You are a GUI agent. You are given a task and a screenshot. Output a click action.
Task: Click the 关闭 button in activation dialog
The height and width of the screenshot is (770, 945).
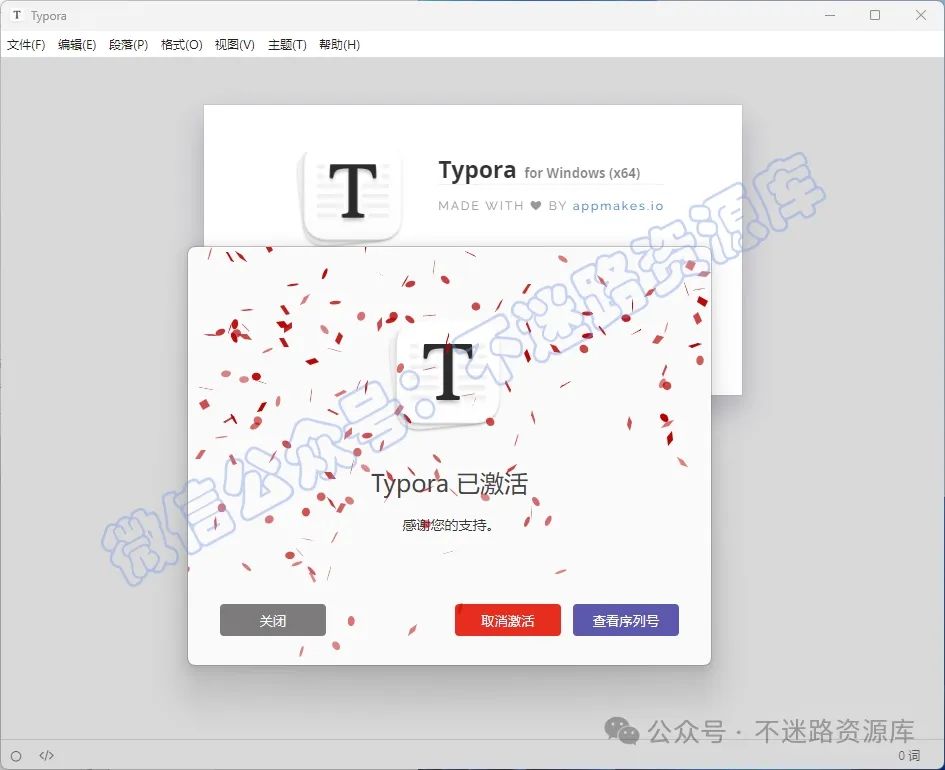(272, 620)
